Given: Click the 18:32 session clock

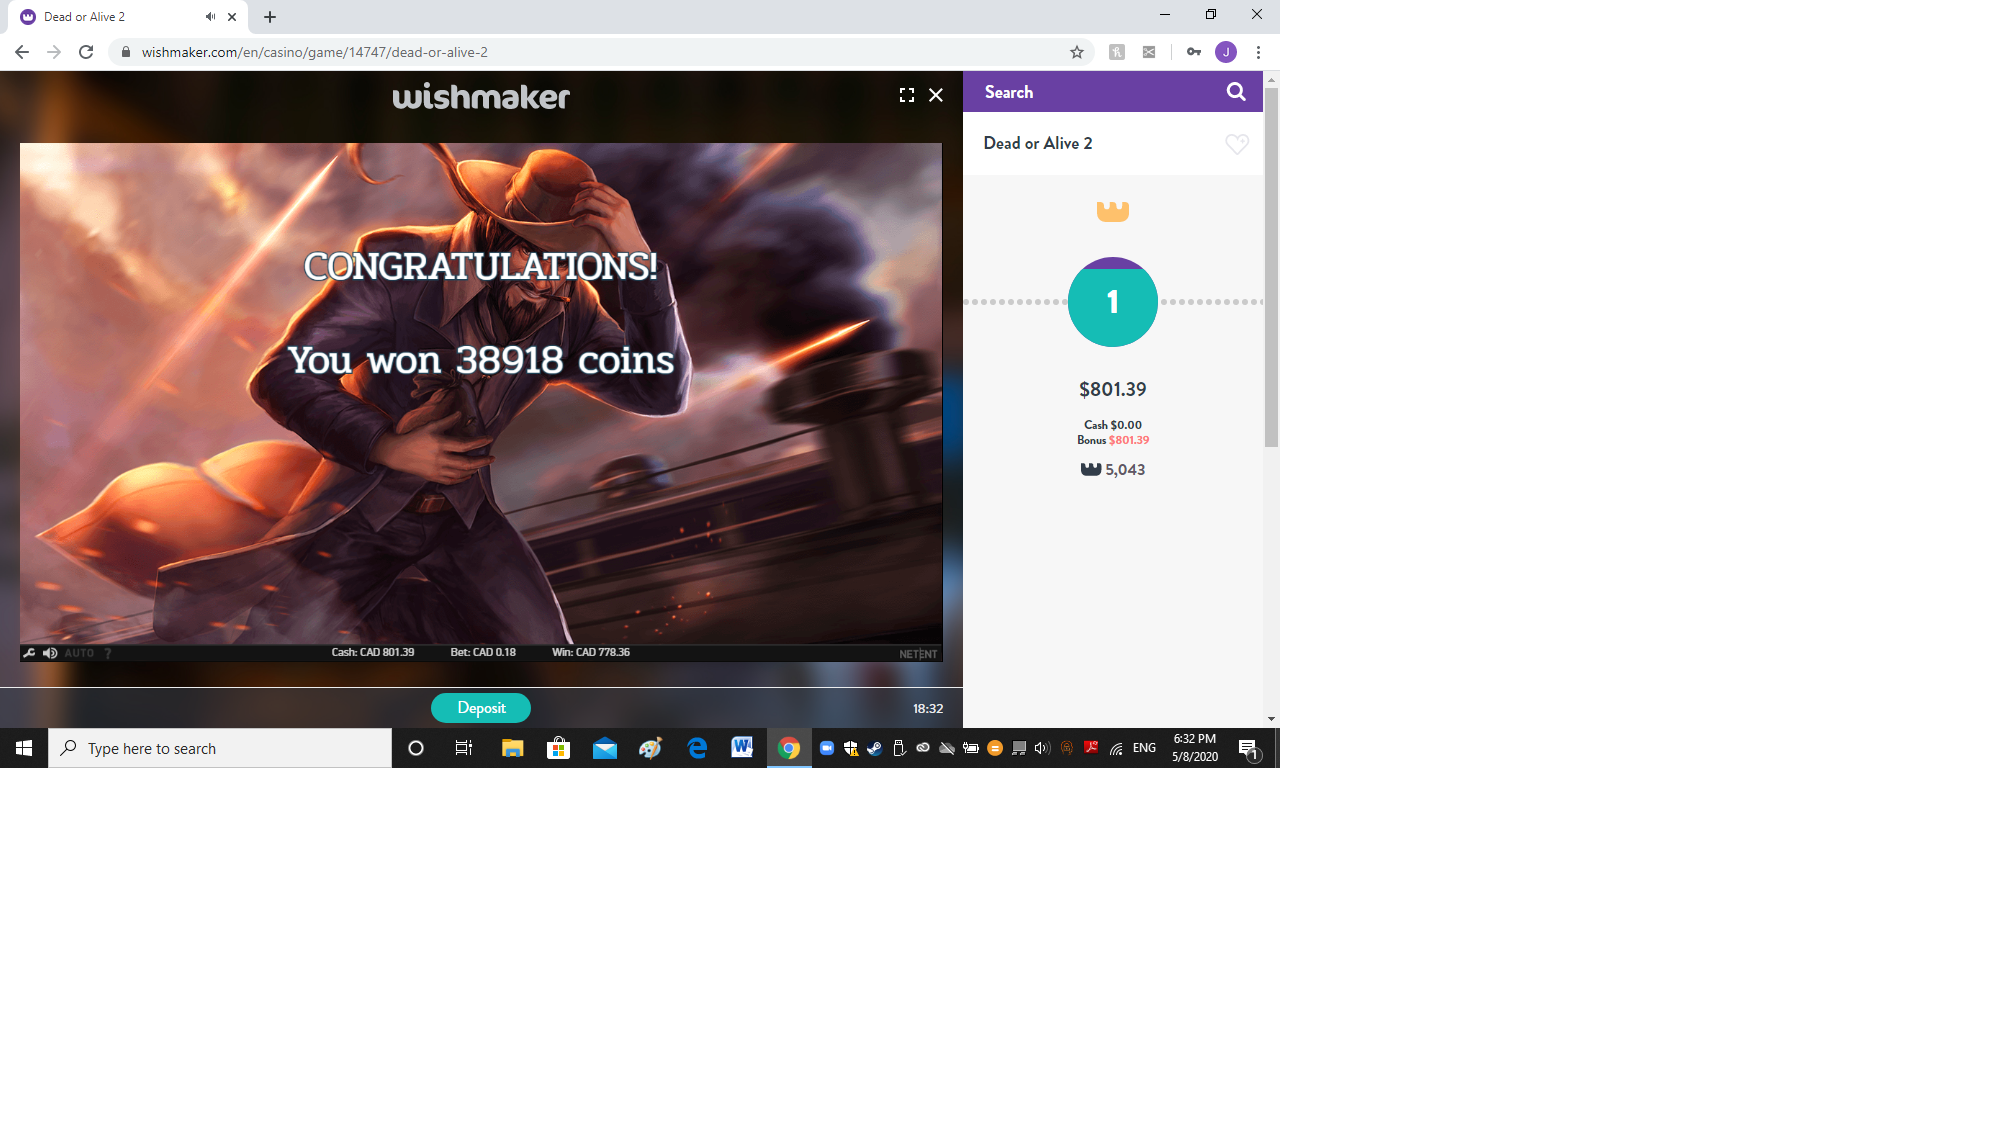Looking at the screenshot, I should click(928, 708).
